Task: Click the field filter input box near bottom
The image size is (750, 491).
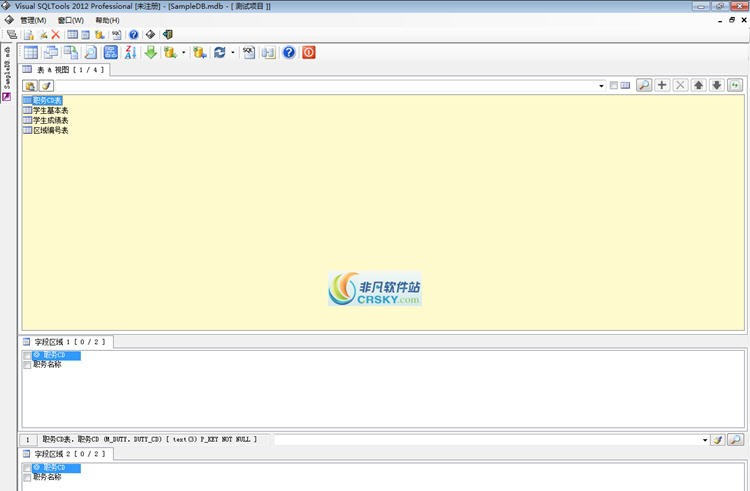Action: click(x=487, y=439)
